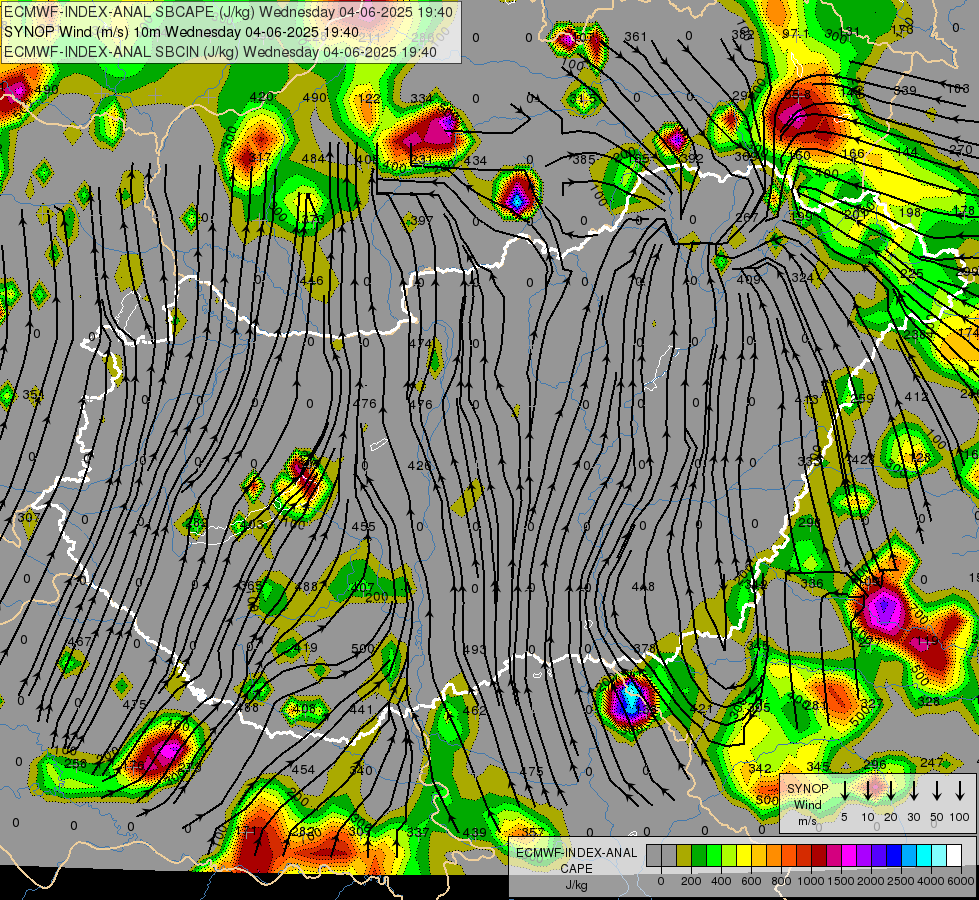This screenshot has height=900, width=979.
Task: Click the 'ECMWF-INDEX-ANAL' legend label at bottom
Action: pyautogui.click(x=576, y=853)
